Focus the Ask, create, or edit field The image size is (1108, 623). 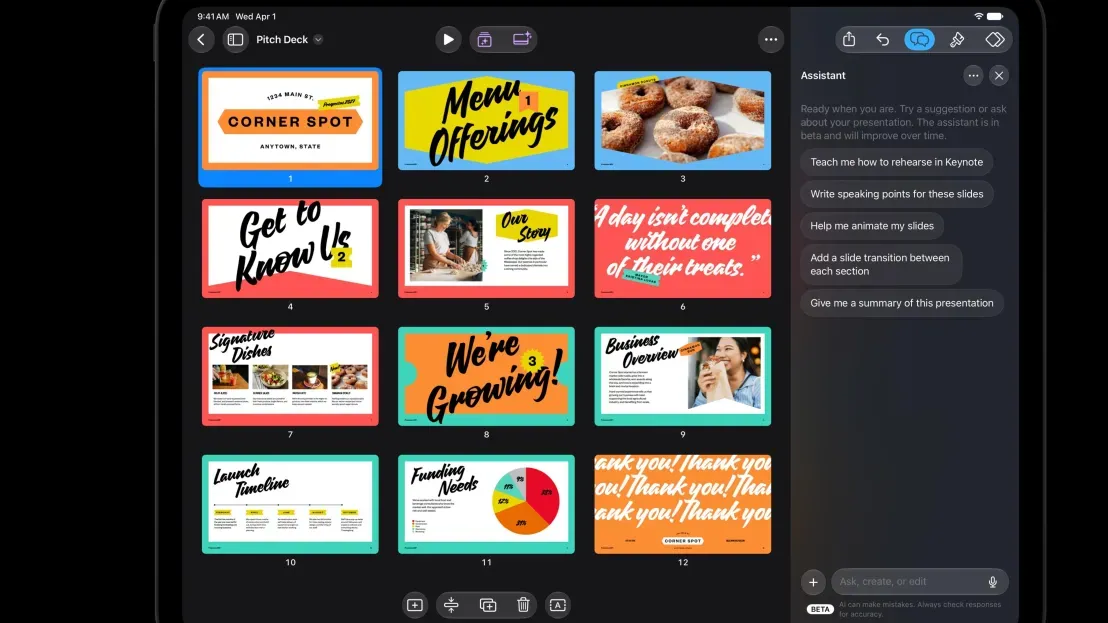point(919,581)
